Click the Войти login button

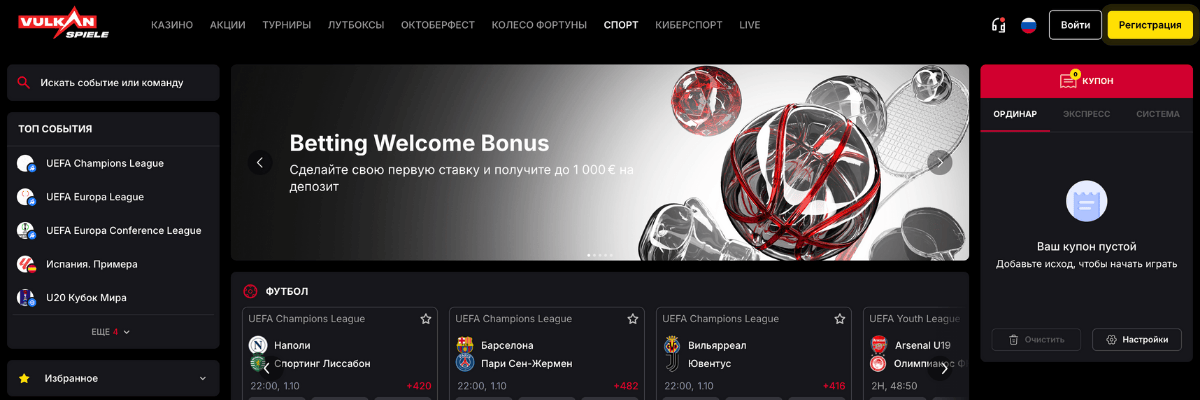coord(1075,25)
